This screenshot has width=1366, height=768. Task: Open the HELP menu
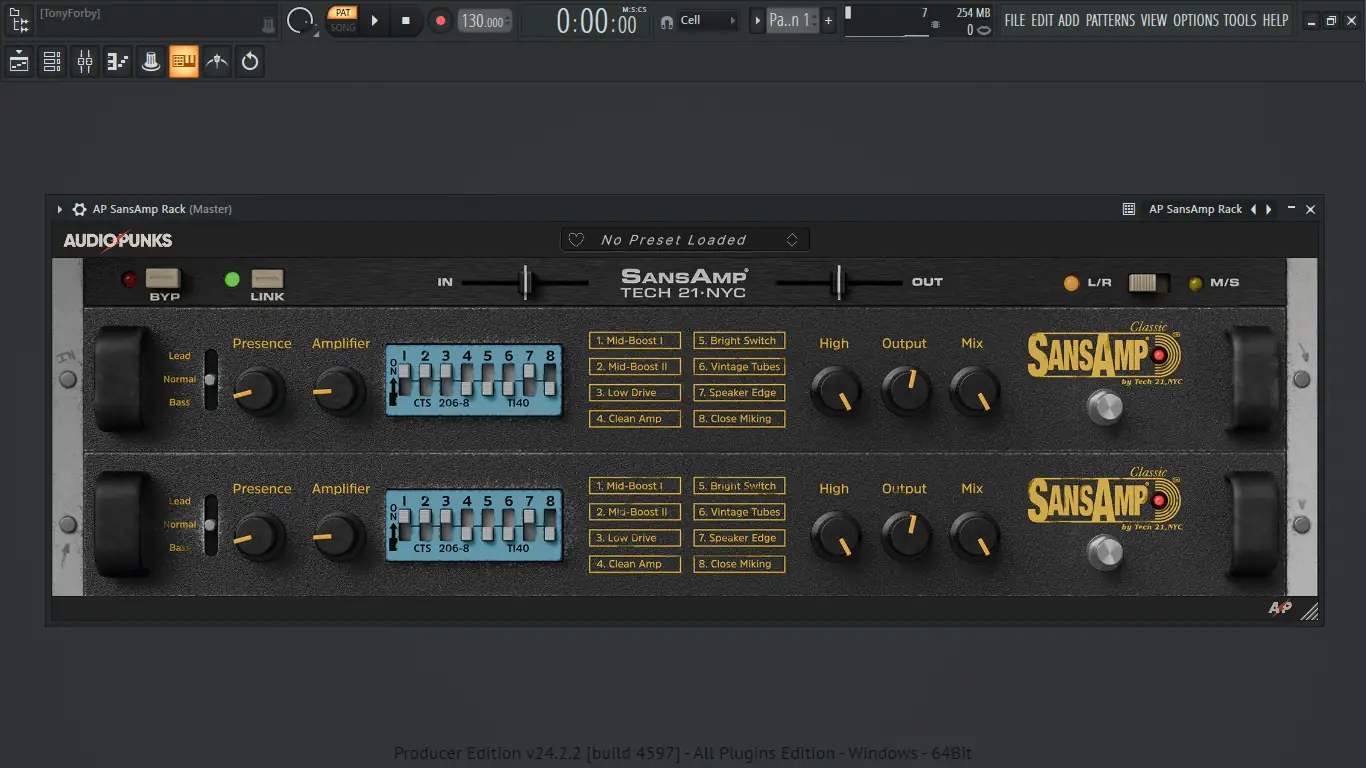point(1275,20)
